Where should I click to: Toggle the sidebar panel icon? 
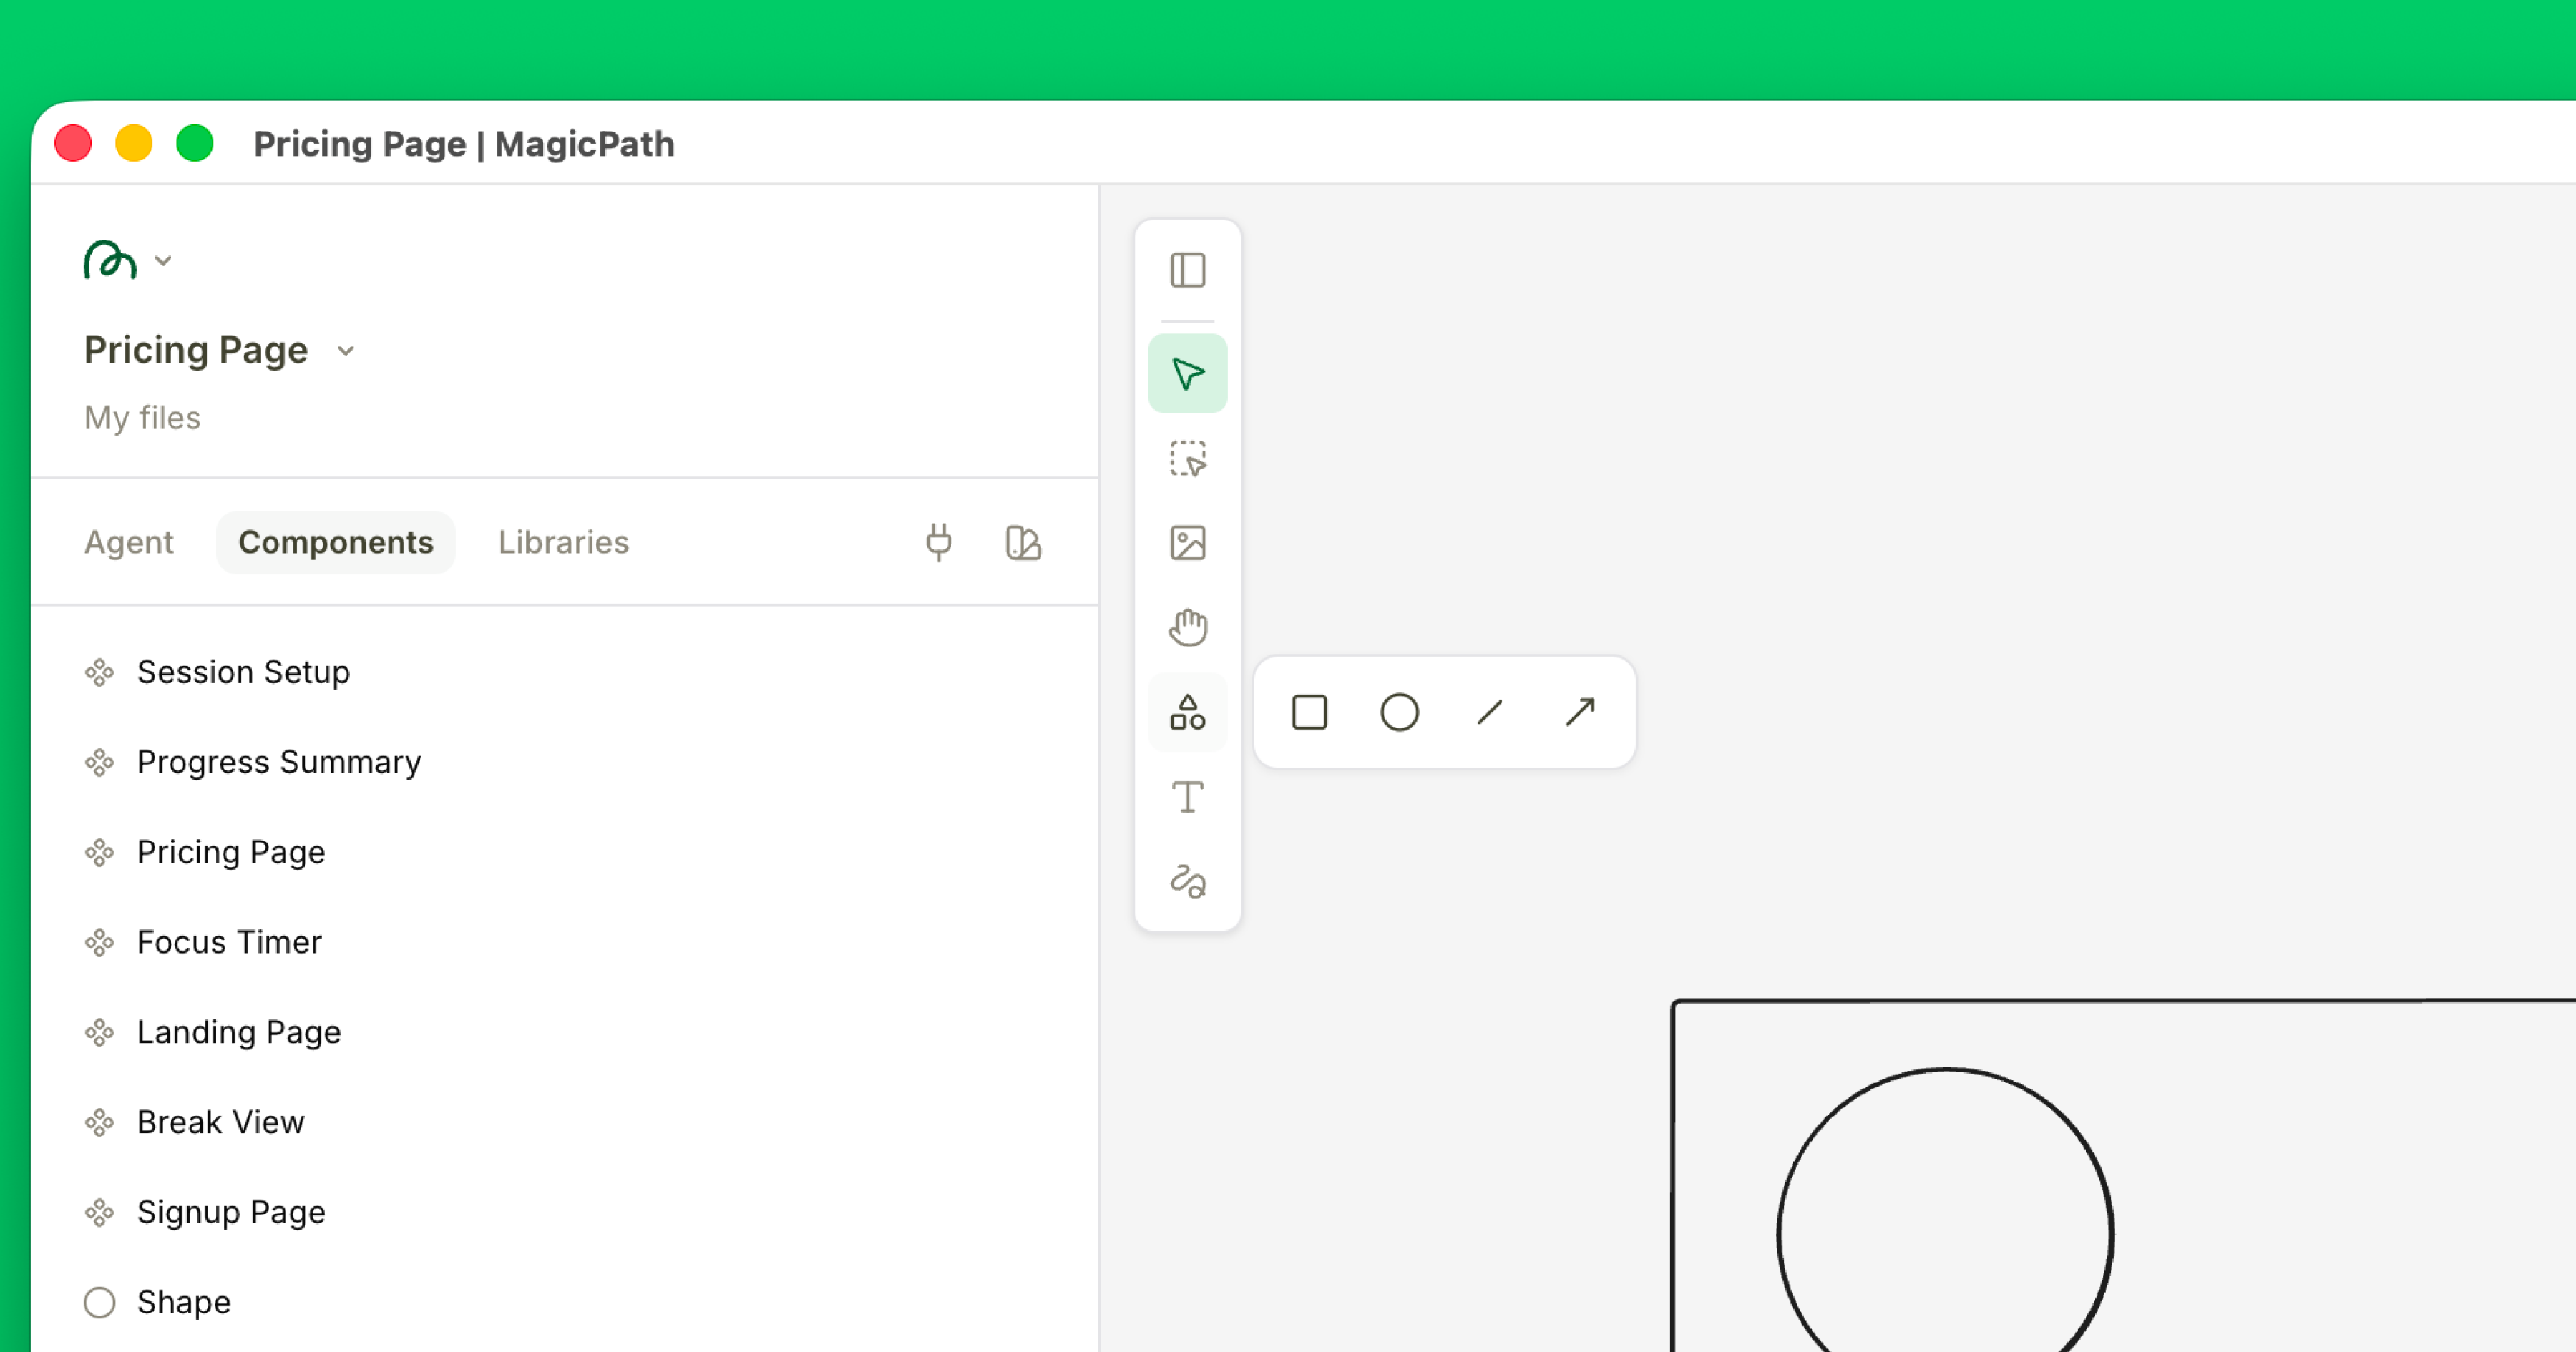pos(1187,270)
